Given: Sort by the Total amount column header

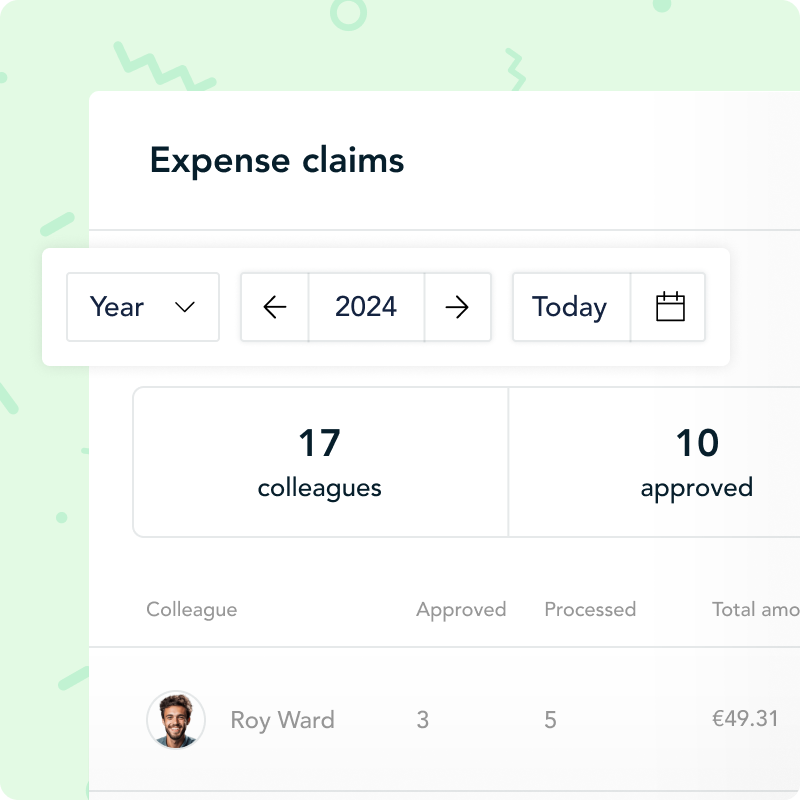Looking at the screenshot, I should (755, 609).
